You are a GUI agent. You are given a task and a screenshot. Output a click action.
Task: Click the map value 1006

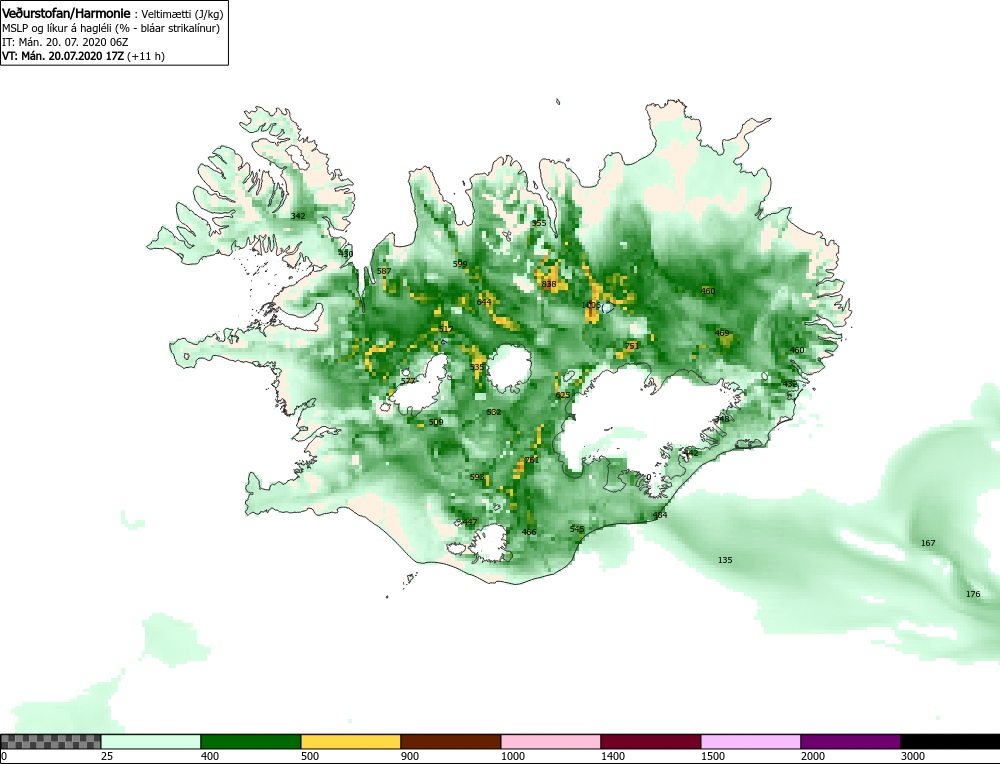pos(591,305)
